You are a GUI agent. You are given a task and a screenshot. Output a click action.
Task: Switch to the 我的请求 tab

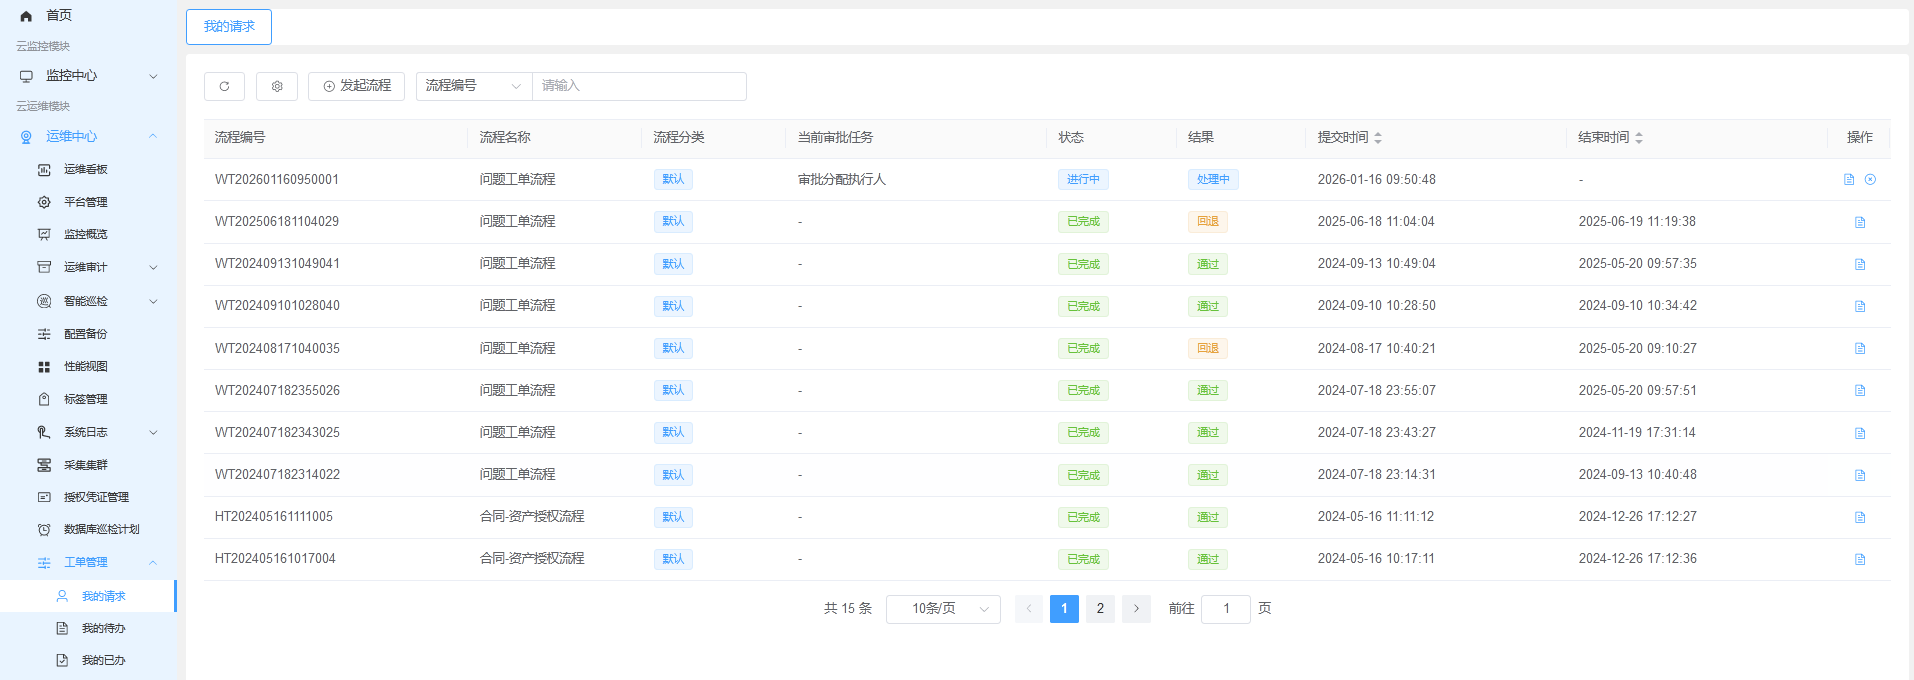point(229,27)
